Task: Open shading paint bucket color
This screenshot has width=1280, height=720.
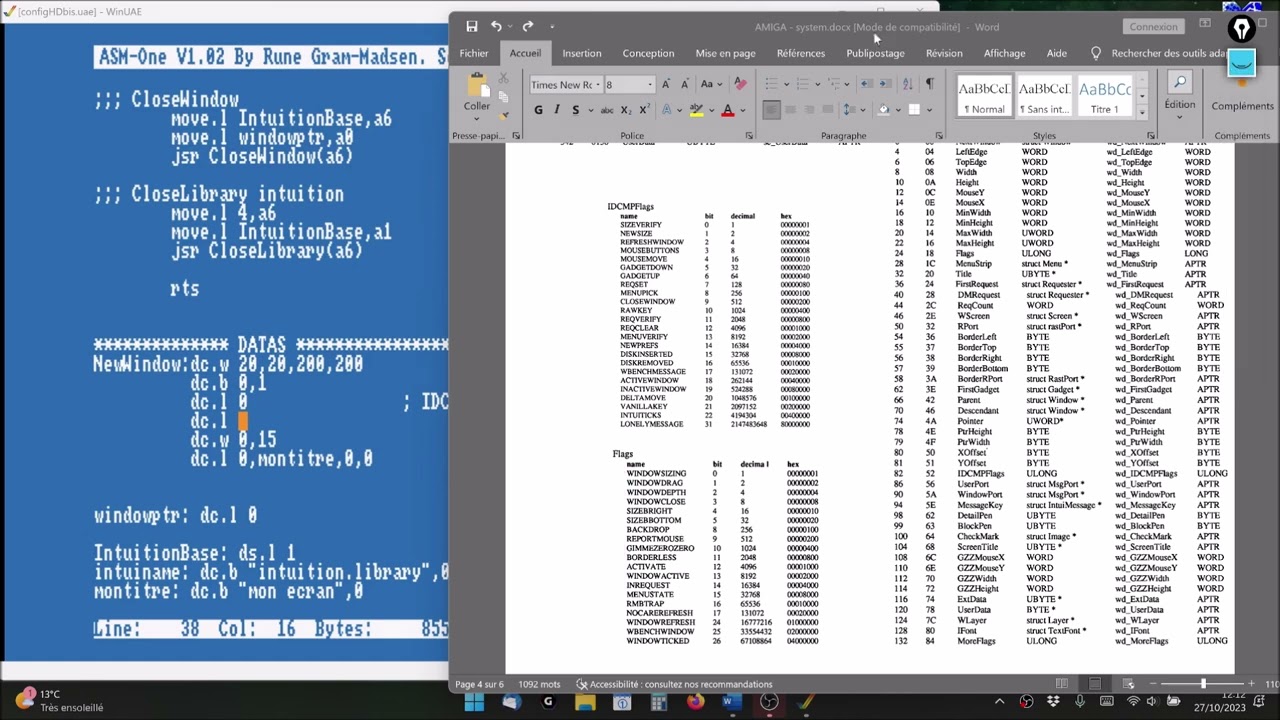Action: [x=886, y=110]
